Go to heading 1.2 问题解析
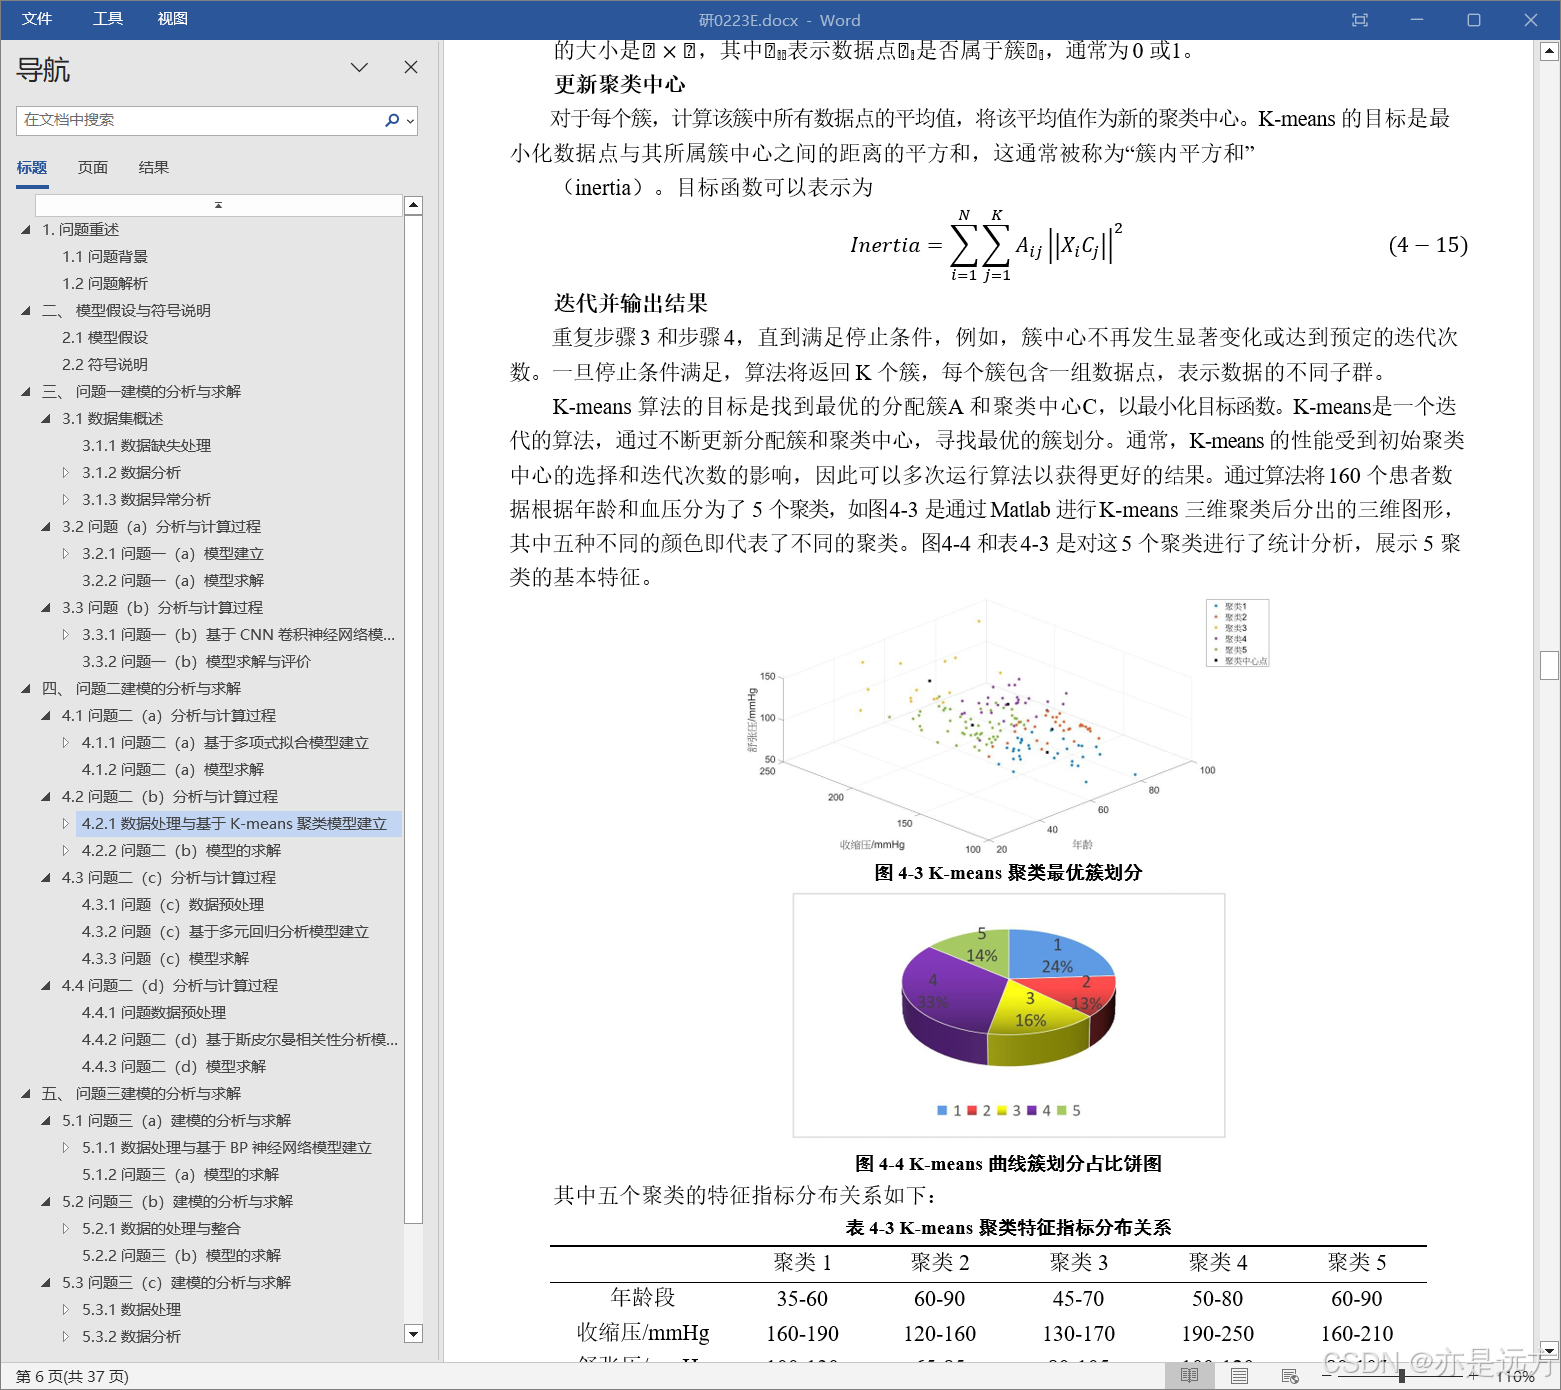This screenshot has height=1390, width=1561. click(105, 284)
